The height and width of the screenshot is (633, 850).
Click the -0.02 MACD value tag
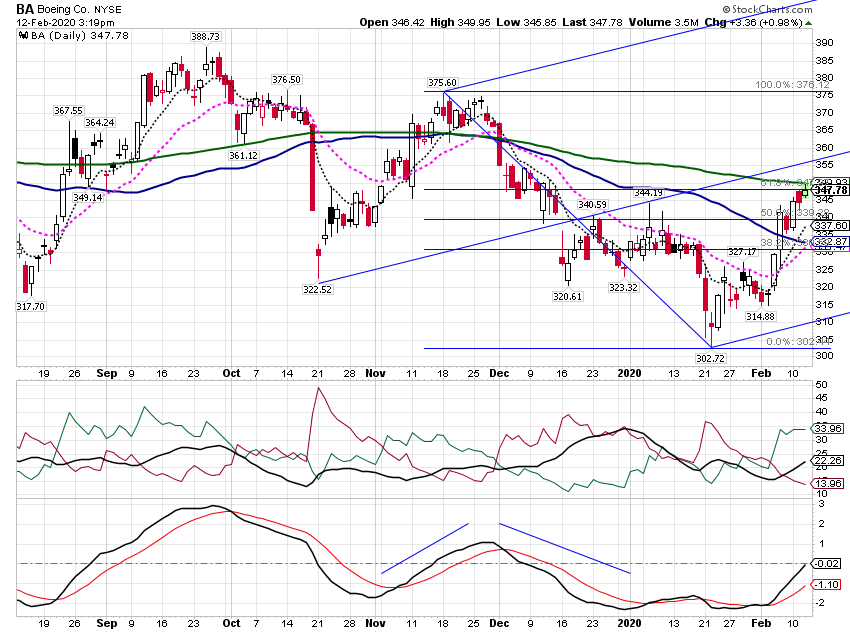pyautogui.click(x=827, y=564)
